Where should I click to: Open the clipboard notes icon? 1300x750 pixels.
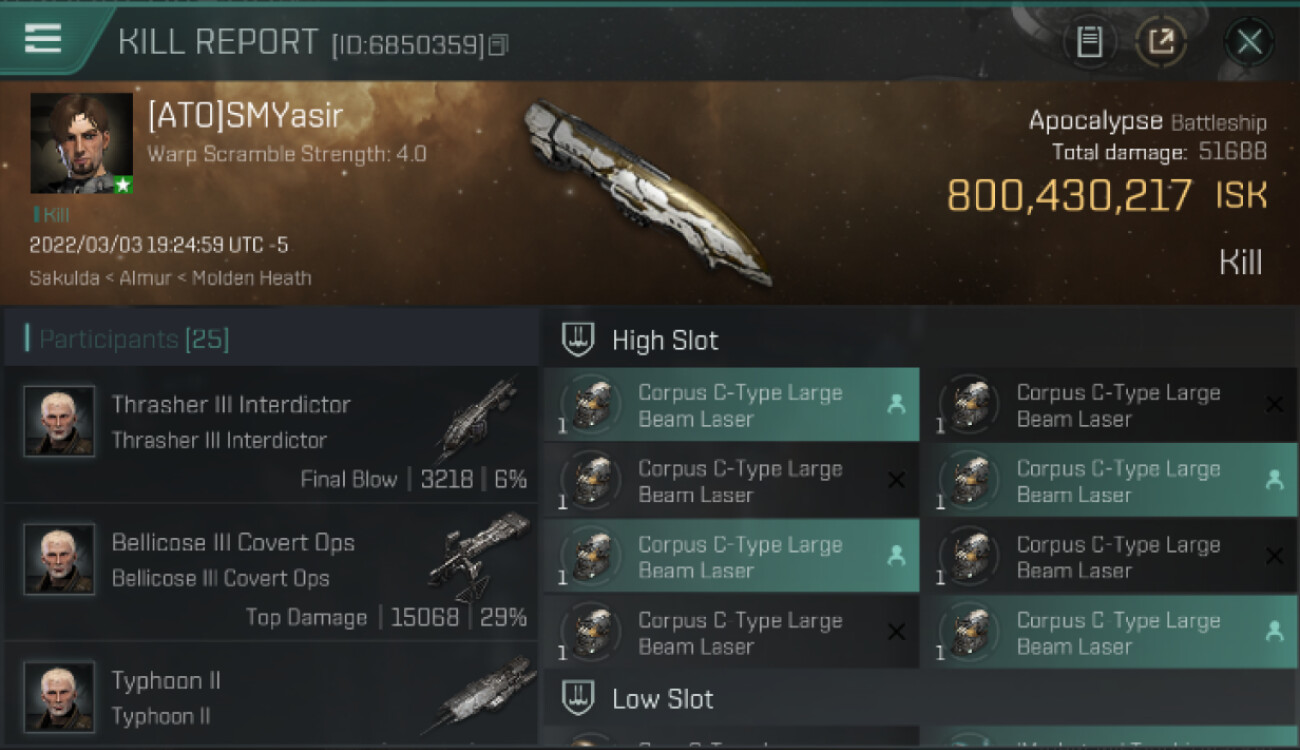click(x=1090, y=42)
